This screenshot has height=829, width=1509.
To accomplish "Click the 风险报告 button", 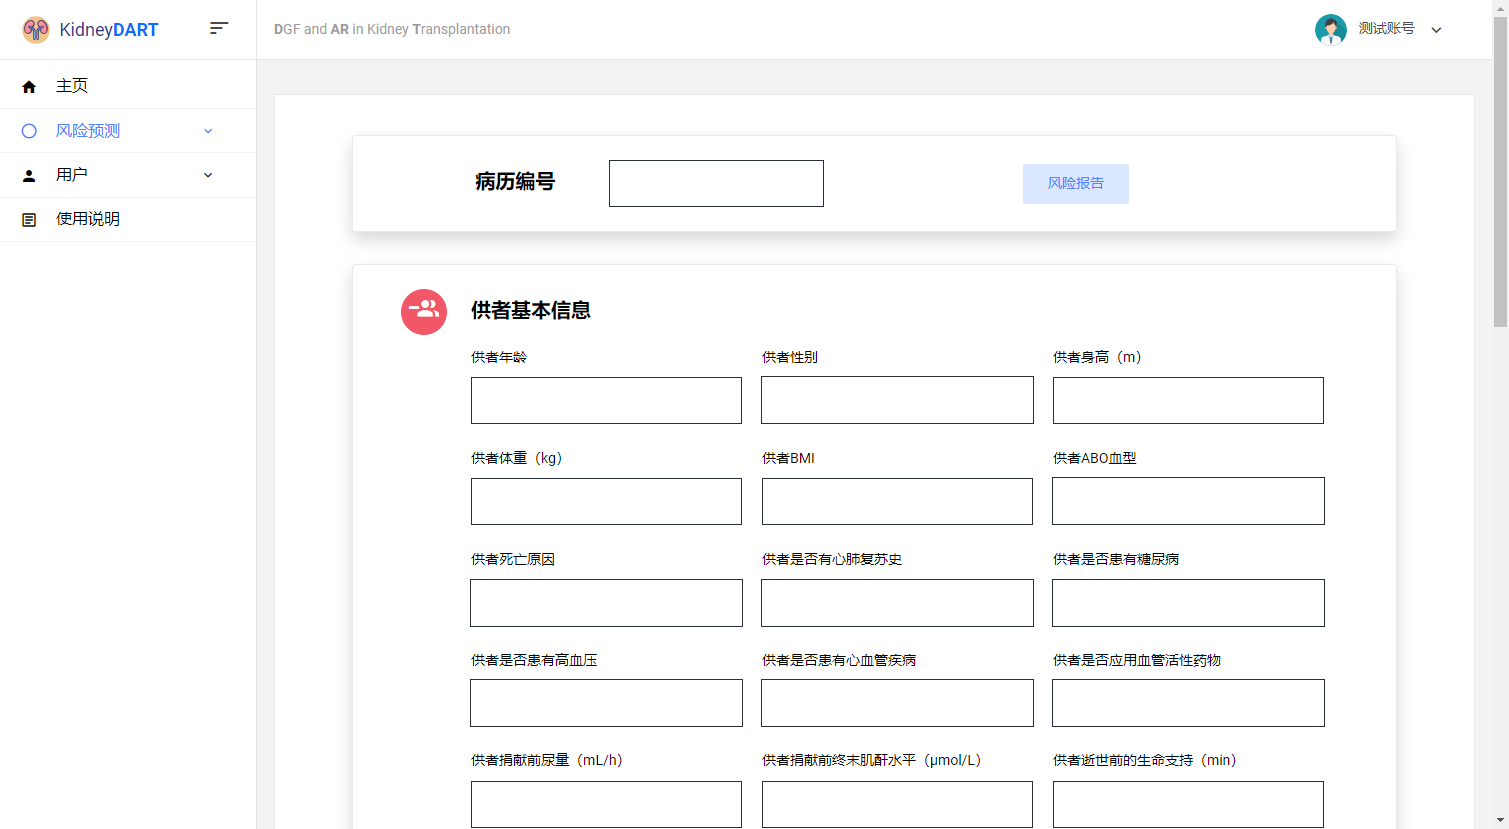I will (1075, 183).
